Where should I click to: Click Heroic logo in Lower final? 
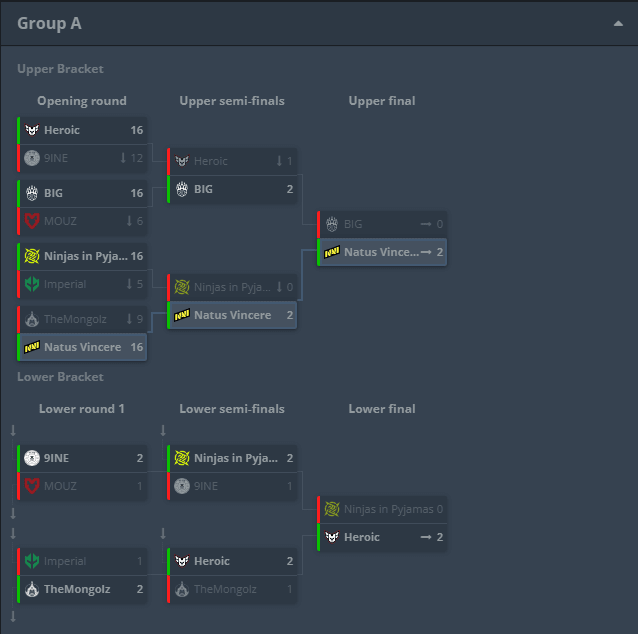332,537
